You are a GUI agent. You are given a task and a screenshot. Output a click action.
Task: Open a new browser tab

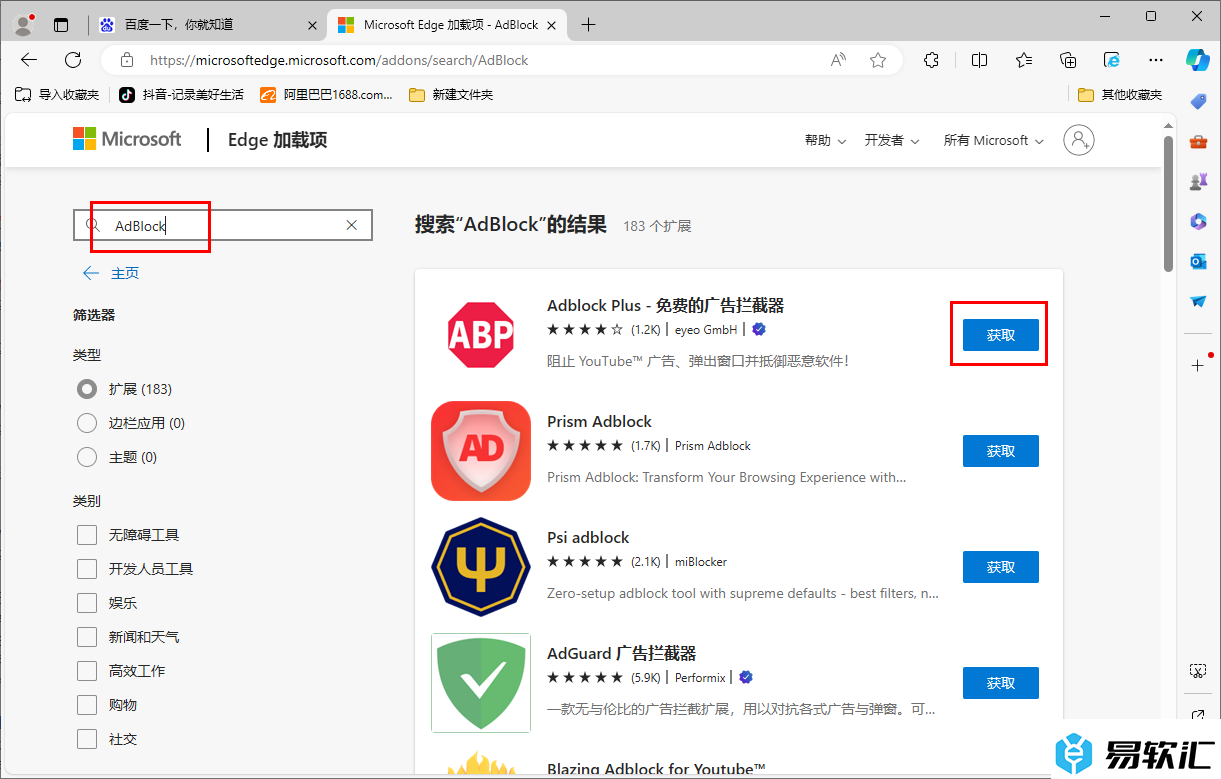pos(588,25)
